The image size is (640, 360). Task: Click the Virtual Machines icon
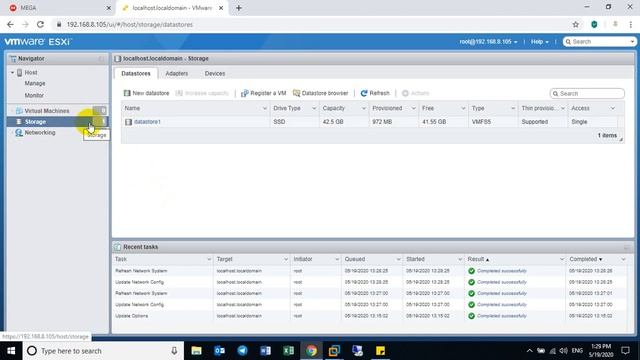point(19,111)
